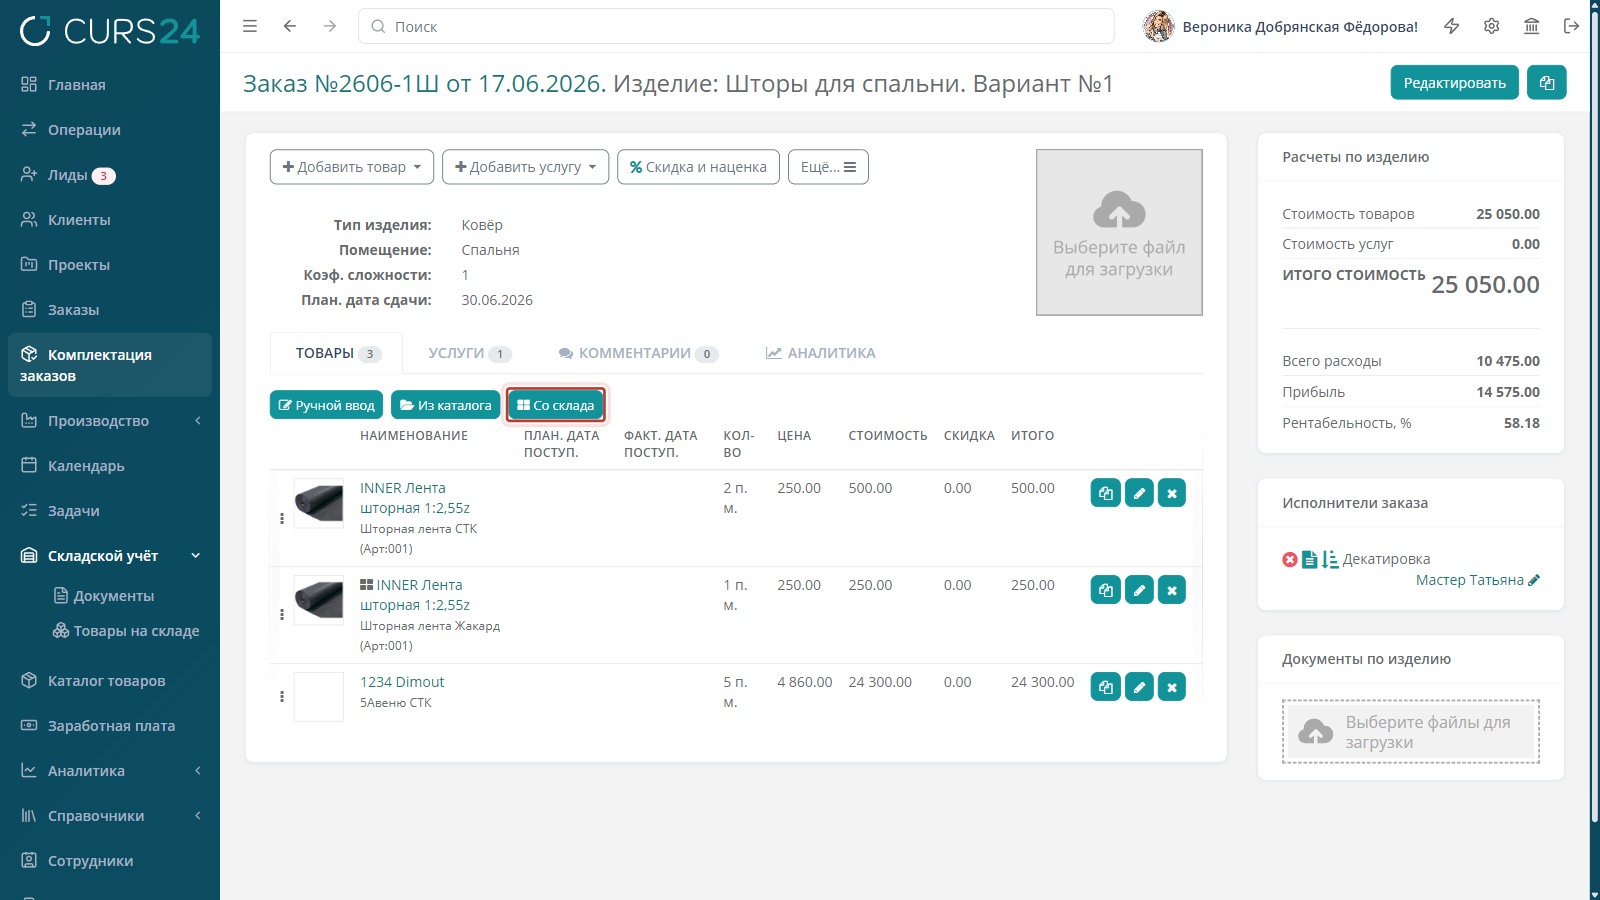Screen dimensions: 1600x900
Task: Open Лиды in the sidebar
Action: point(110,175)
